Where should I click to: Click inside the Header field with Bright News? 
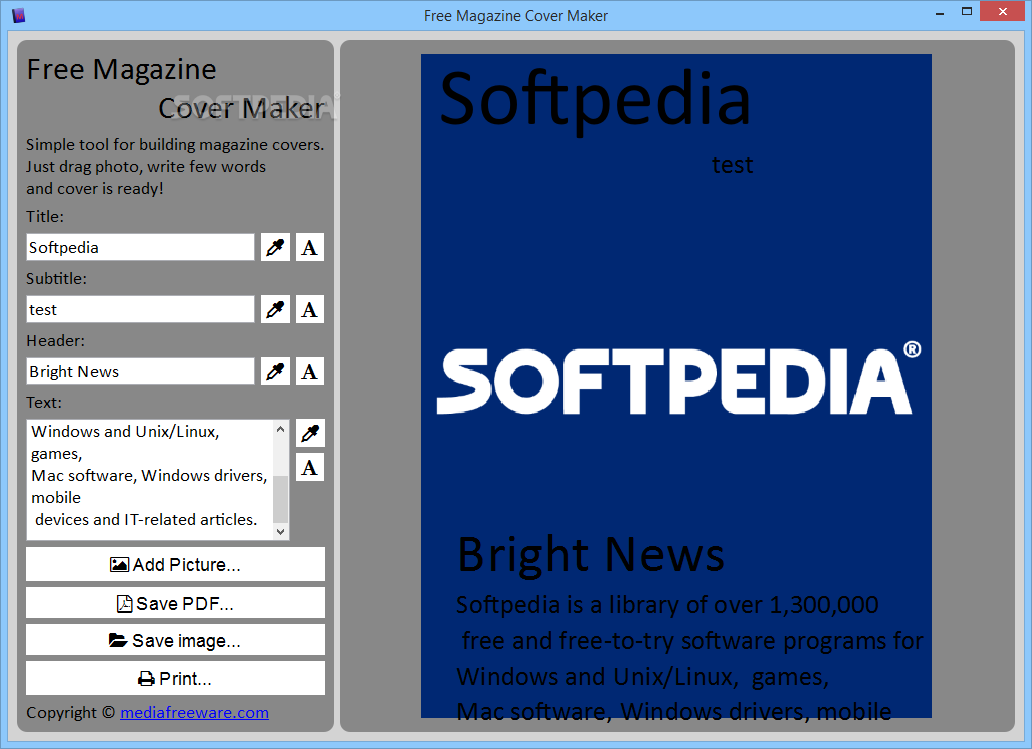[140, 371]
